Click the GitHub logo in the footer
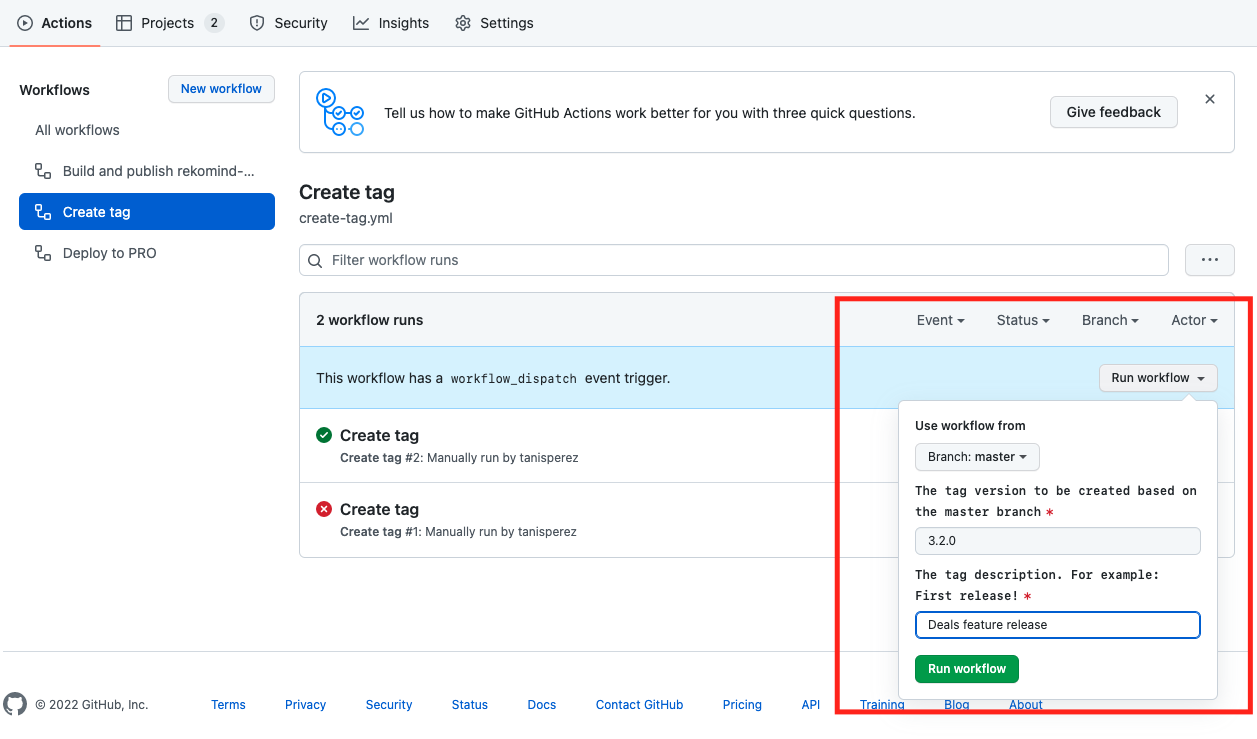This screenshot has width=1257, height=739. point(15,704)
